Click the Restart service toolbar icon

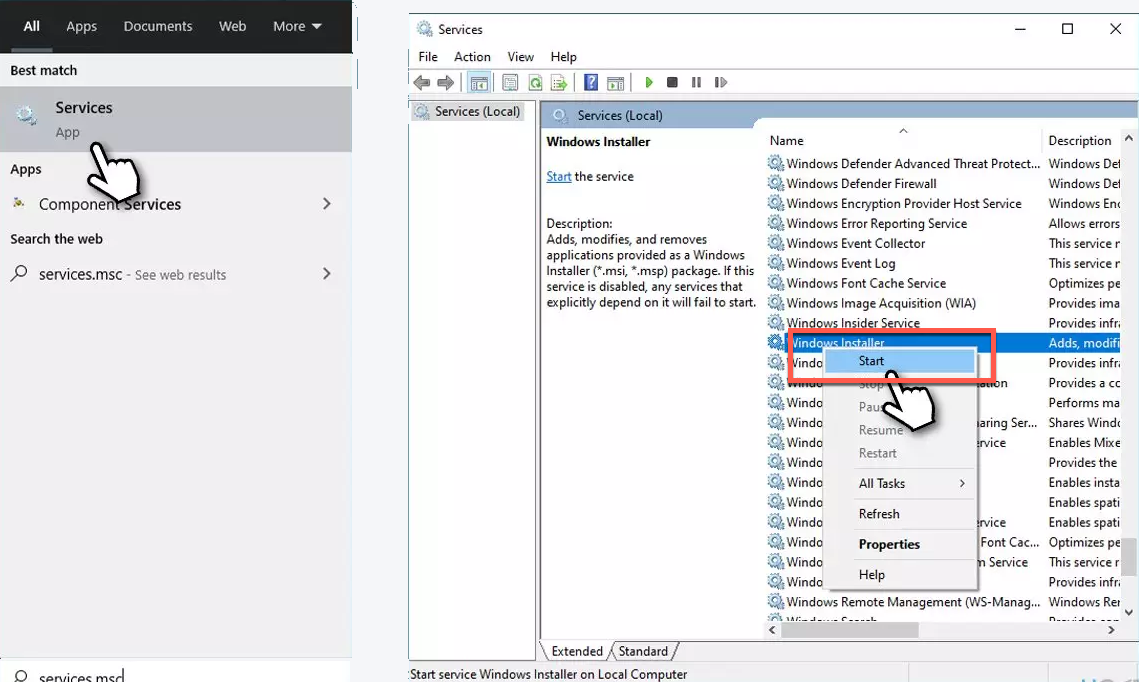click(x=721, y=82)
